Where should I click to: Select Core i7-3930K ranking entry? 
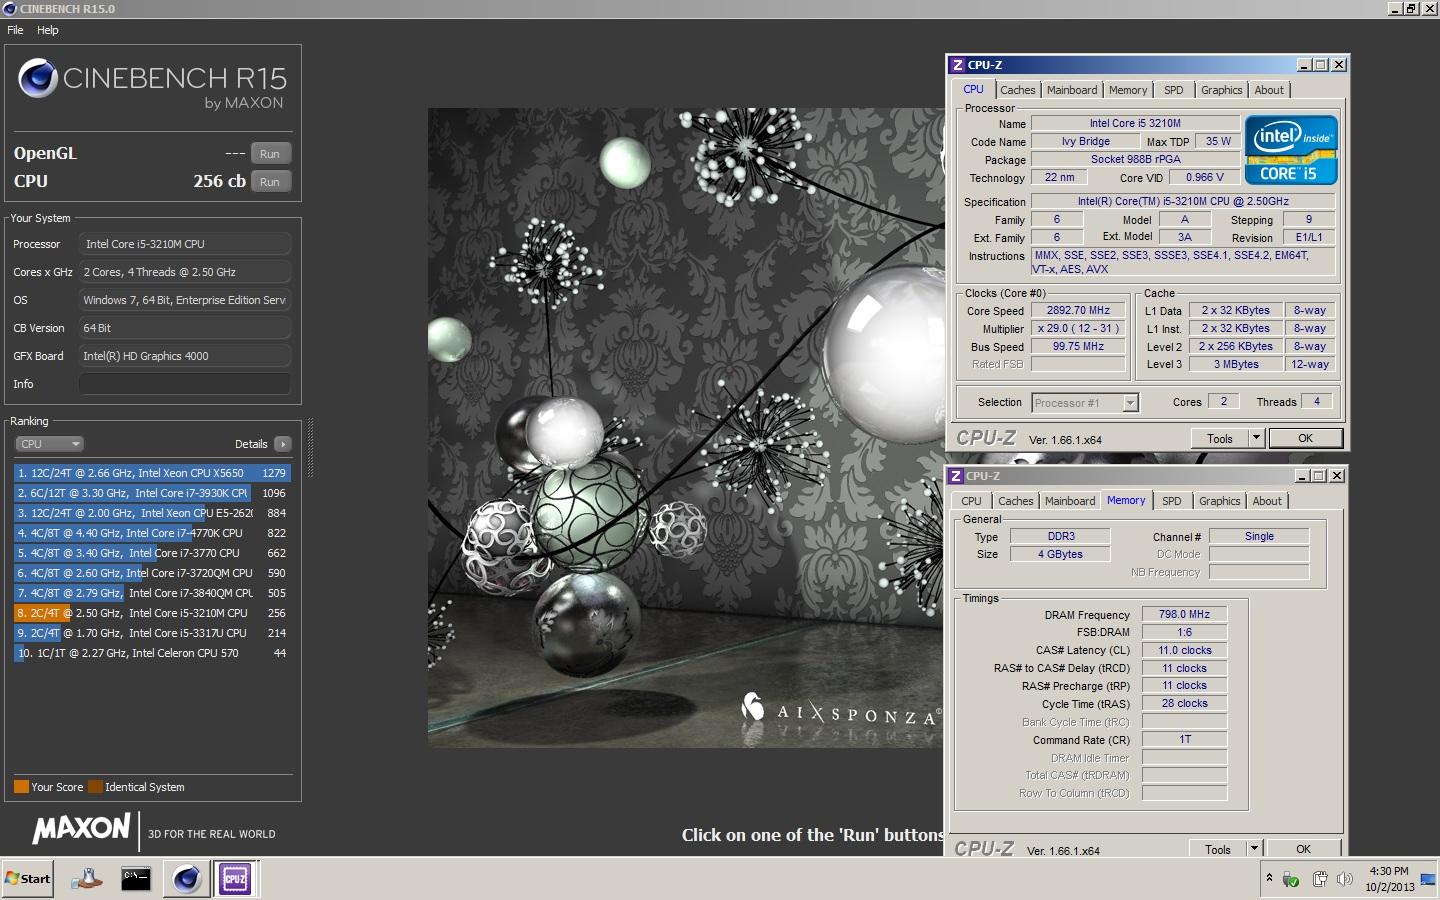click(x=152, y=493)
